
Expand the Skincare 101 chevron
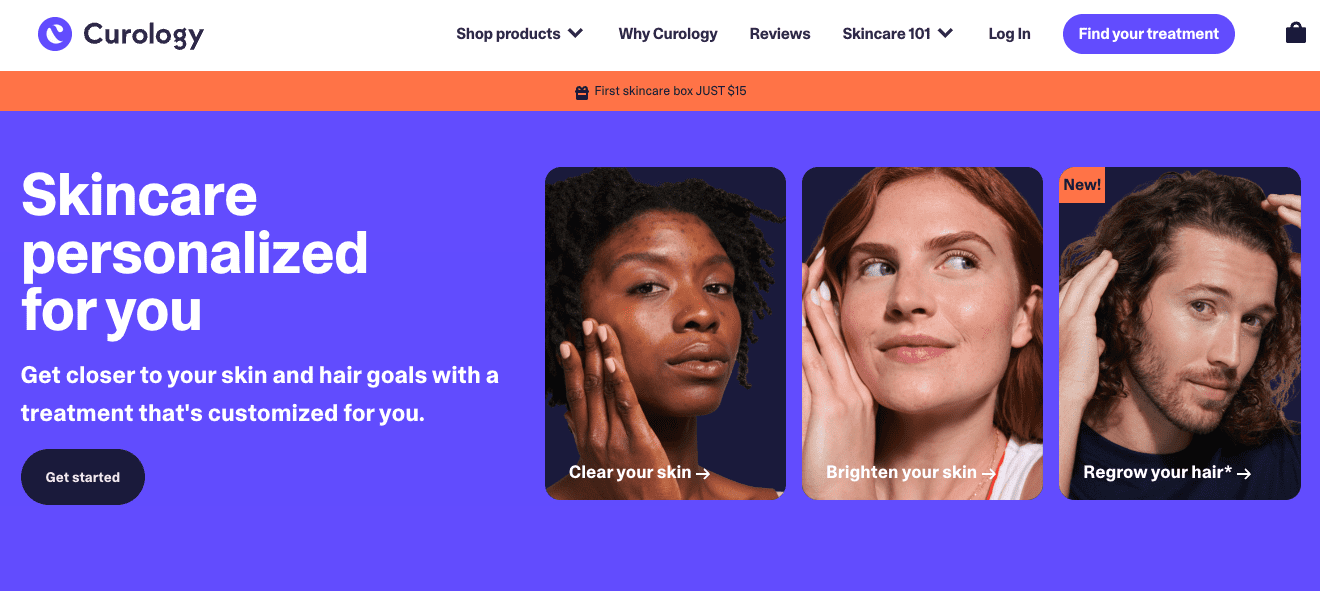pyautogui.click(x=945, y=33)
